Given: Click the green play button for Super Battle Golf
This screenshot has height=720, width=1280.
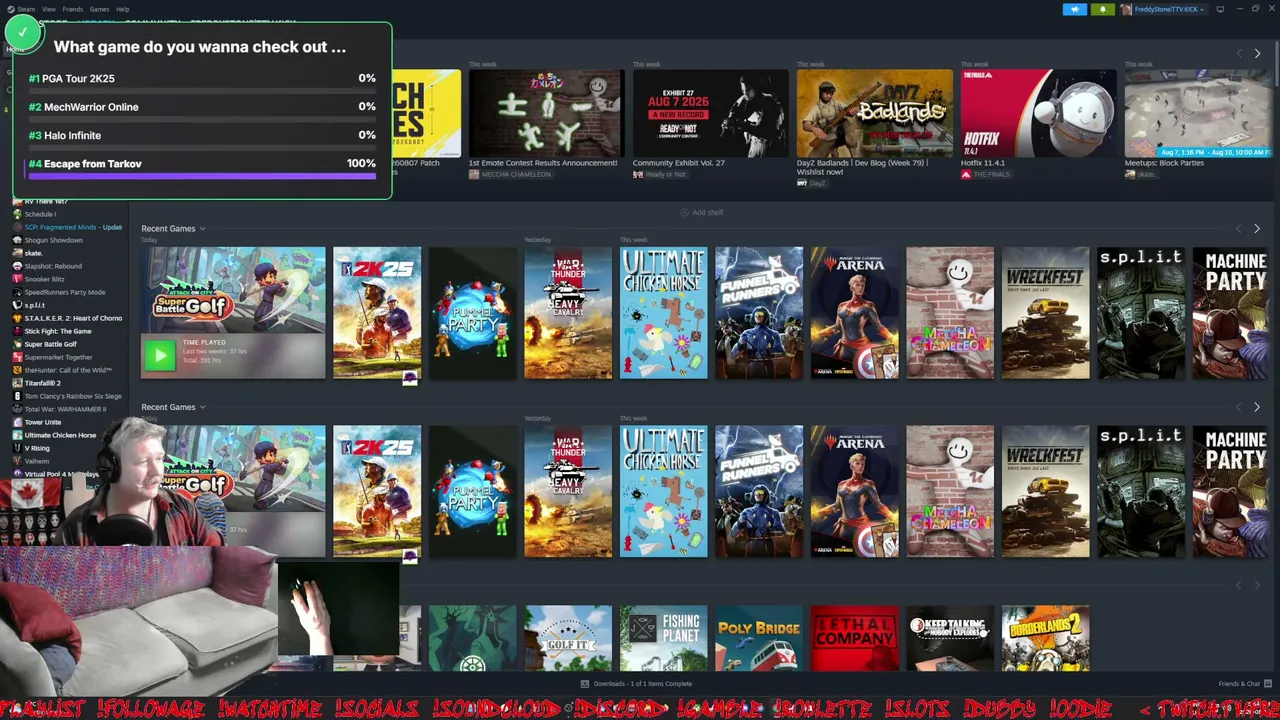Looking at the screenshot, I should coord(159,355).
